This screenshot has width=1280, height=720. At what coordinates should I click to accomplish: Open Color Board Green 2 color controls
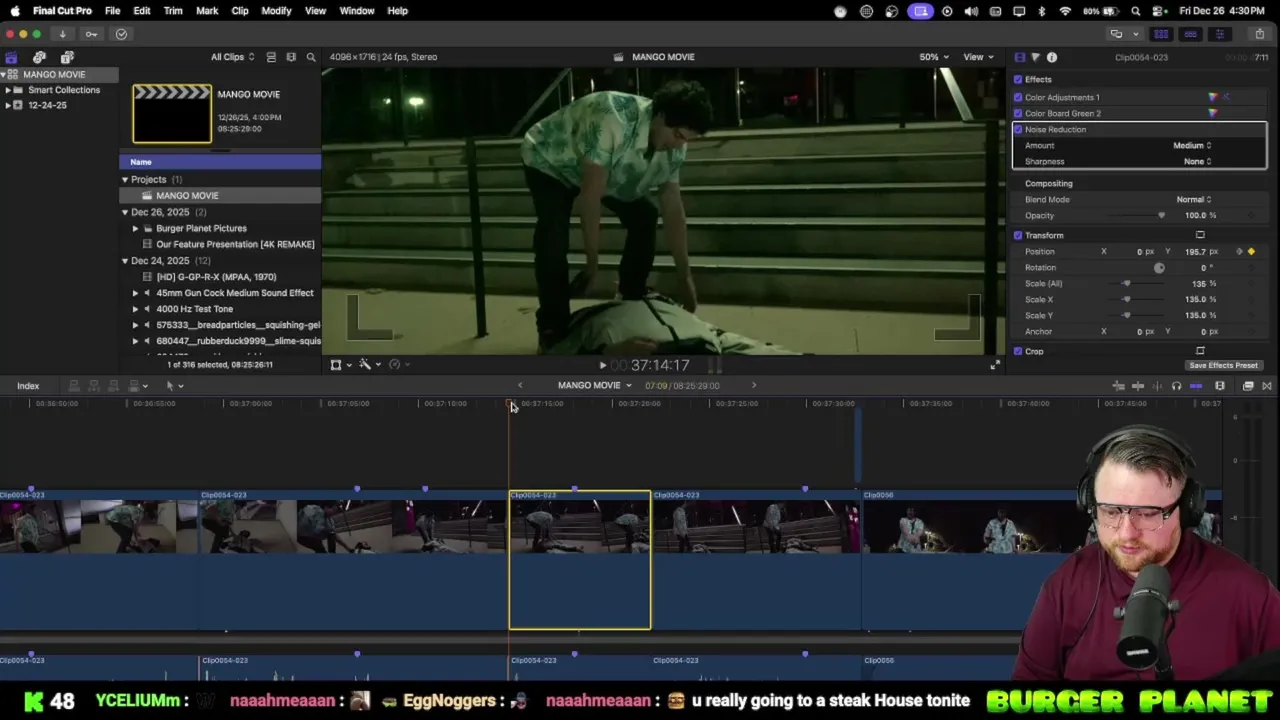click(x=1213, y=113)
